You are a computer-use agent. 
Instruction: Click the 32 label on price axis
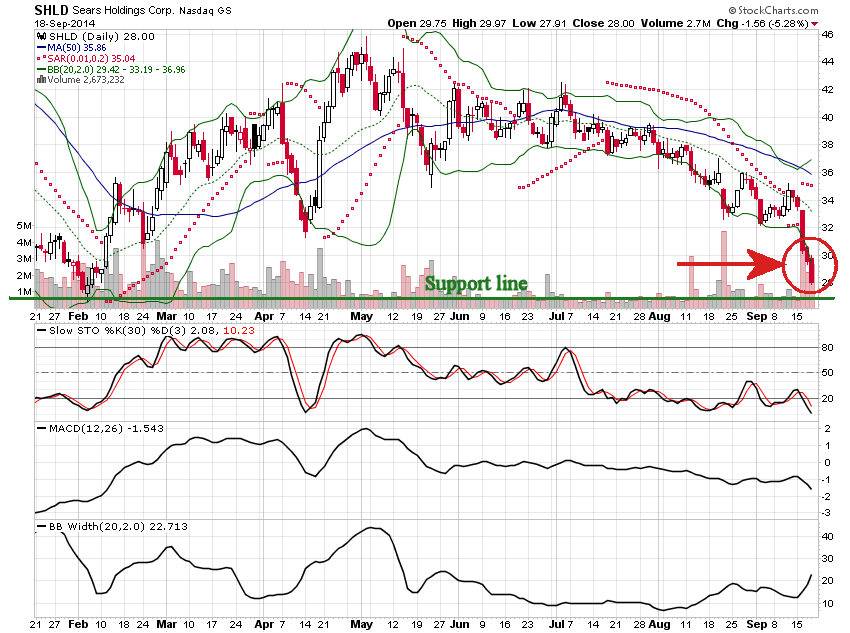pos(827,228)
